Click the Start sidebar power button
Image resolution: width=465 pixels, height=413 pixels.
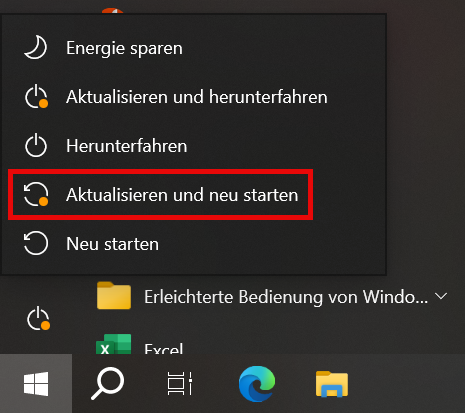point(38,319)
